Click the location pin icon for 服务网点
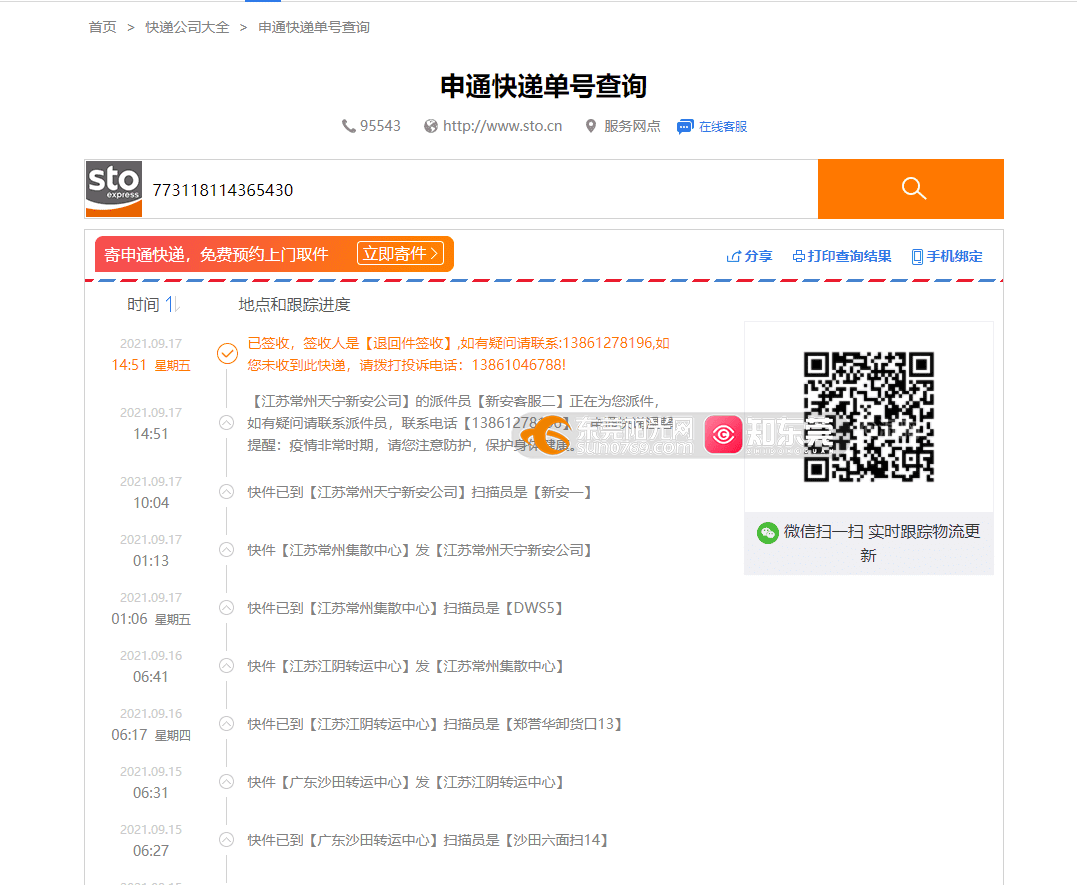This screenshot has height=885, width=1077. coord(591,126)
